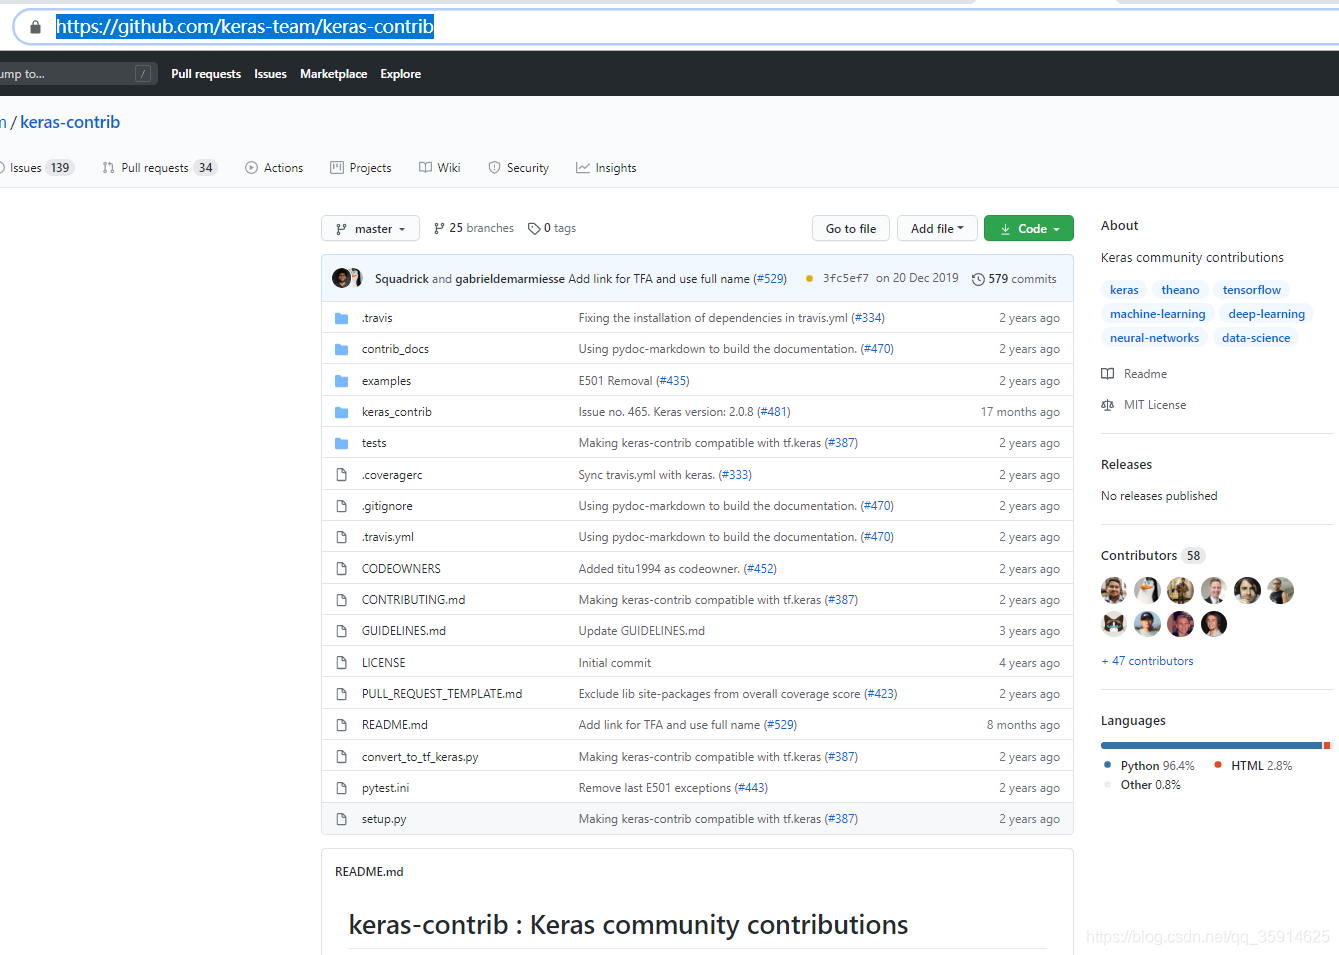Click the MIT License scale icon

tap(1108, 405)
